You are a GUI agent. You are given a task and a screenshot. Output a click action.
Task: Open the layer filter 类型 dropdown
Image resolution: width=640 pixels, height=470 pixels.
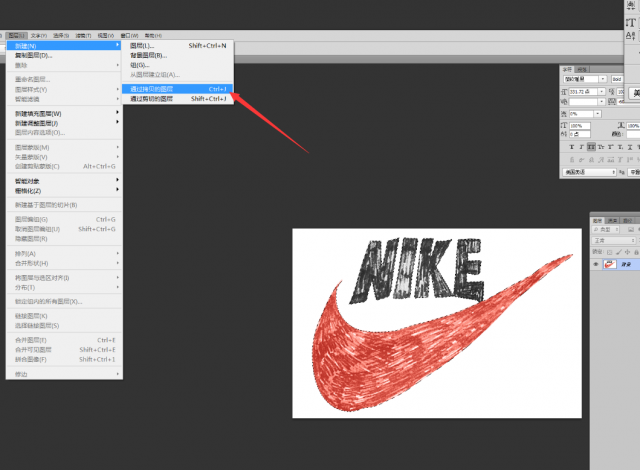click(x=606, y=229)
